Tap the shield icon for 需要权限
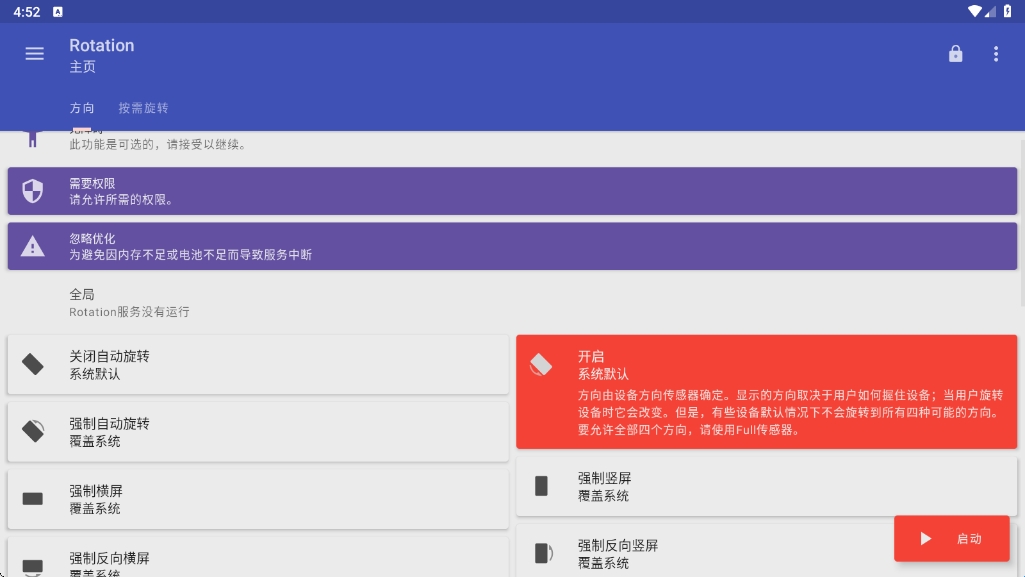 33,191
